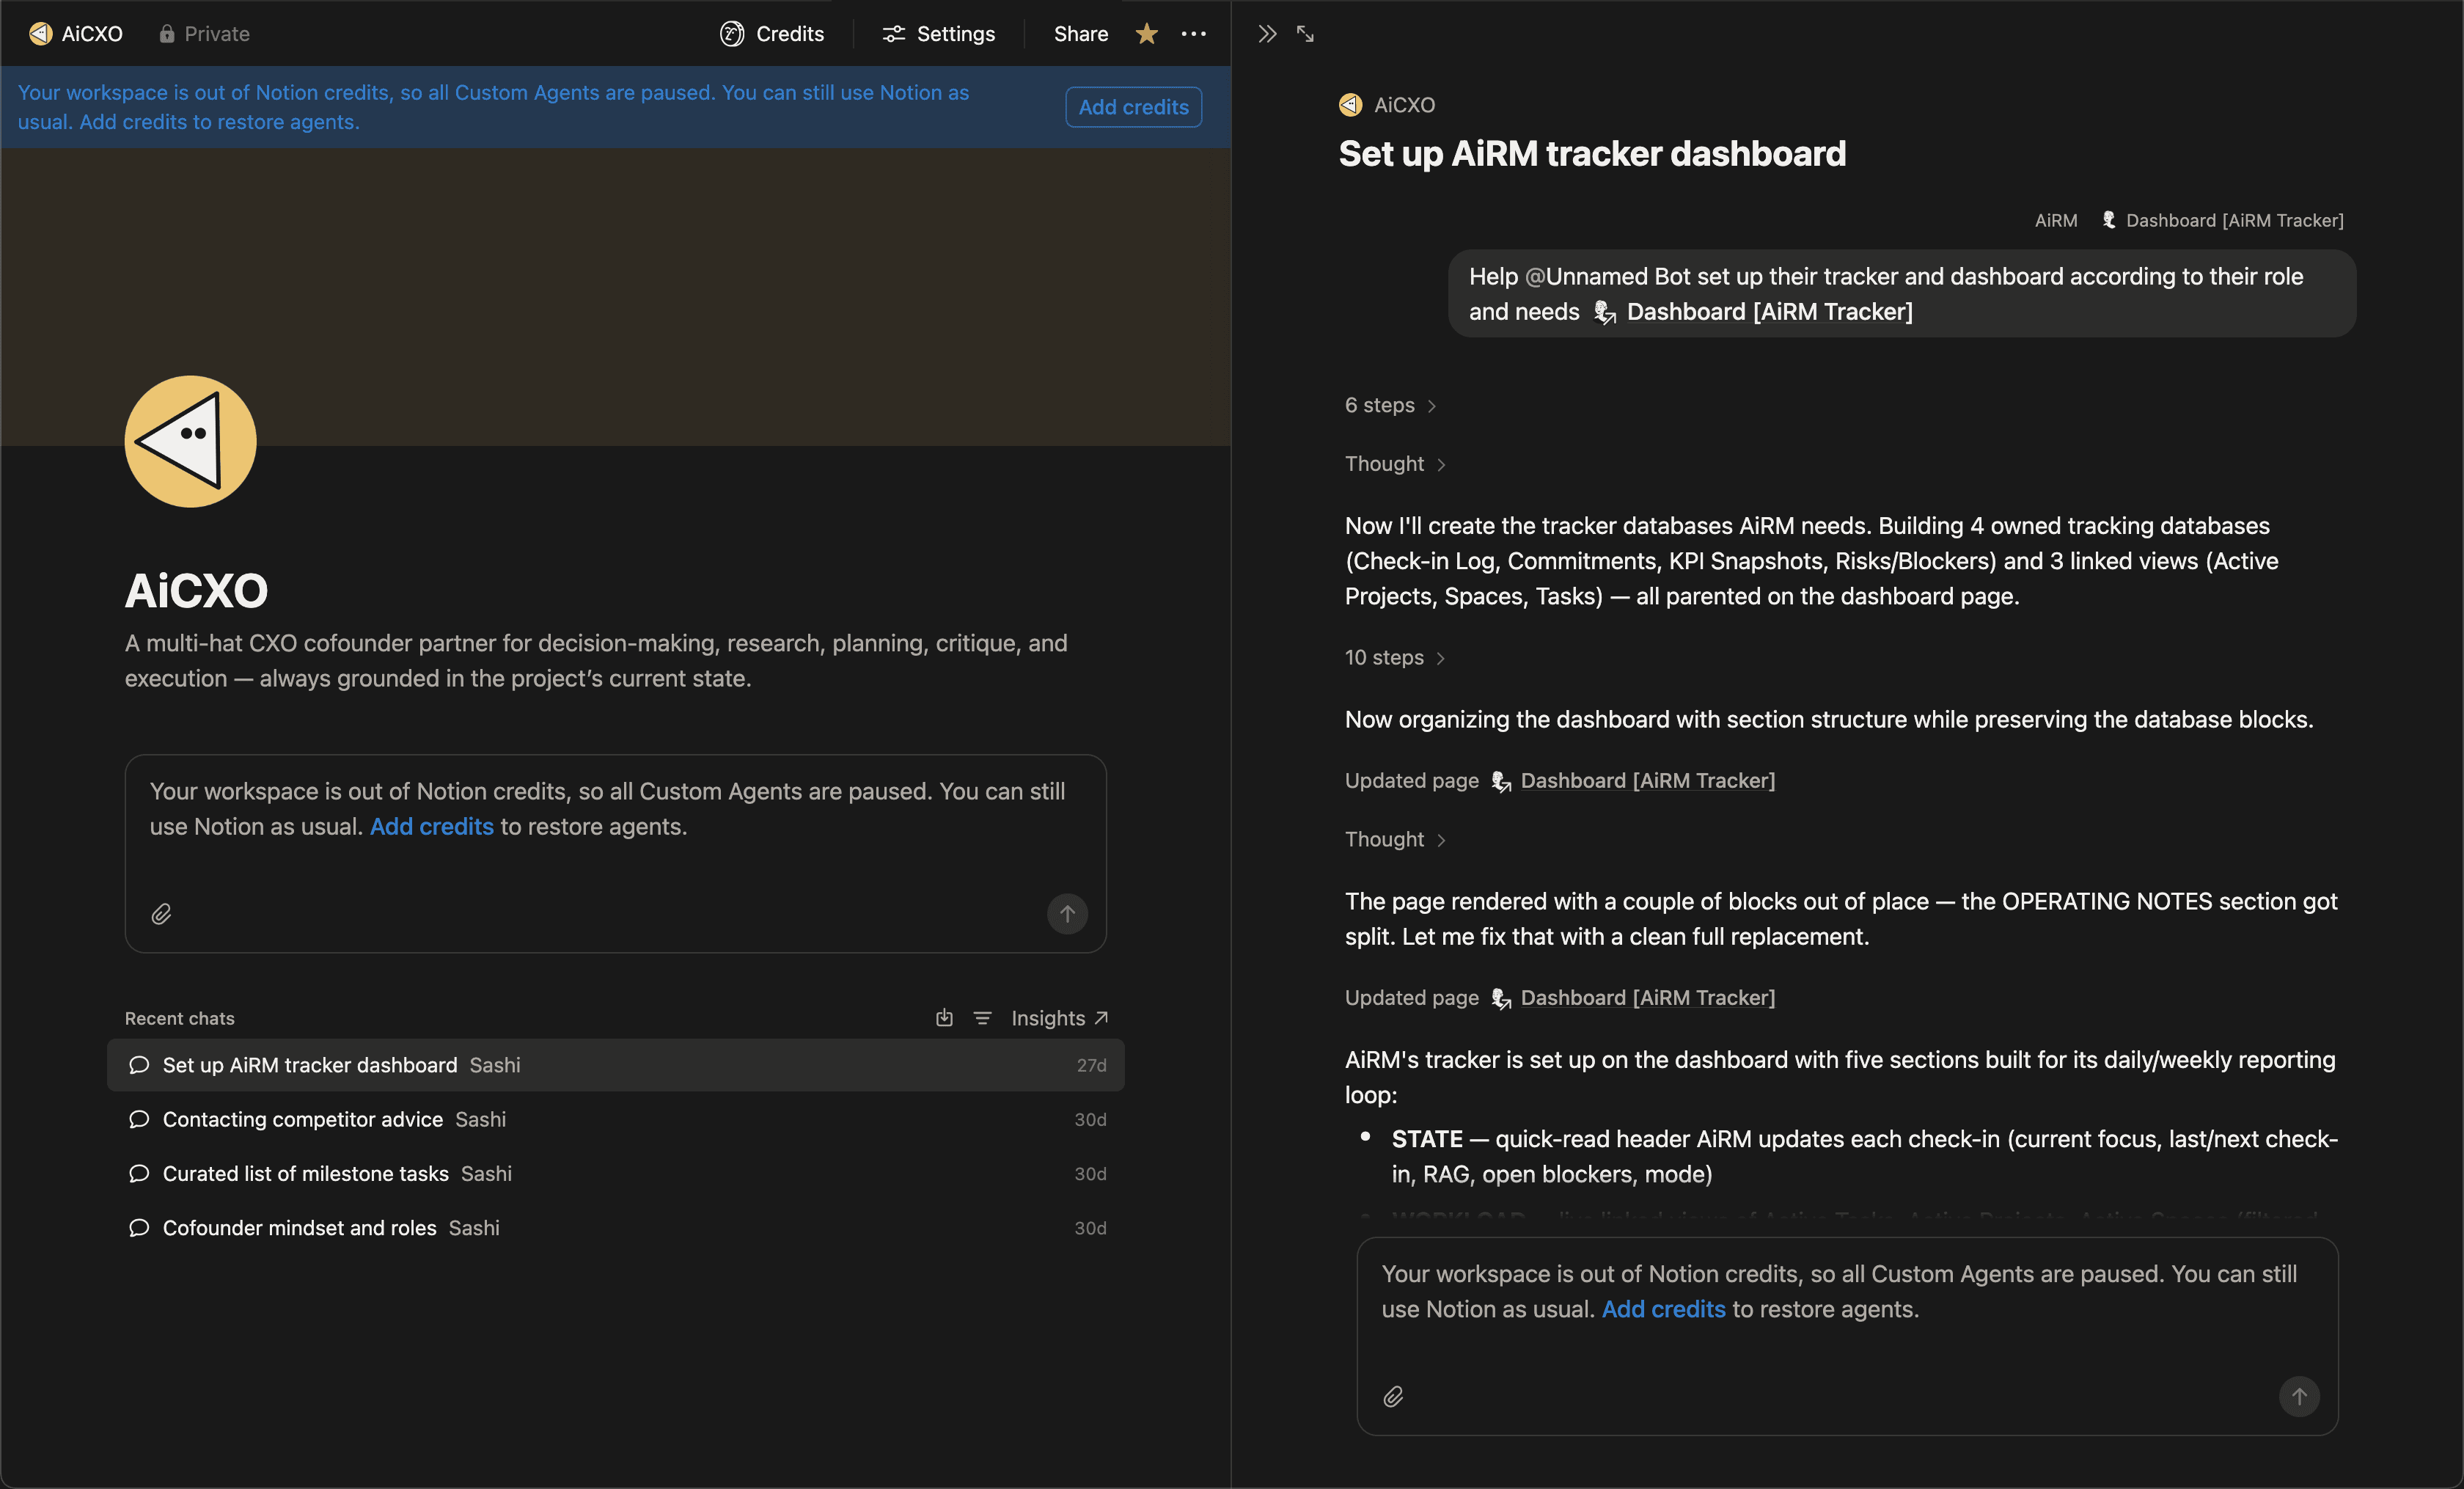Expand the 6 steps section

point(1390,405)
